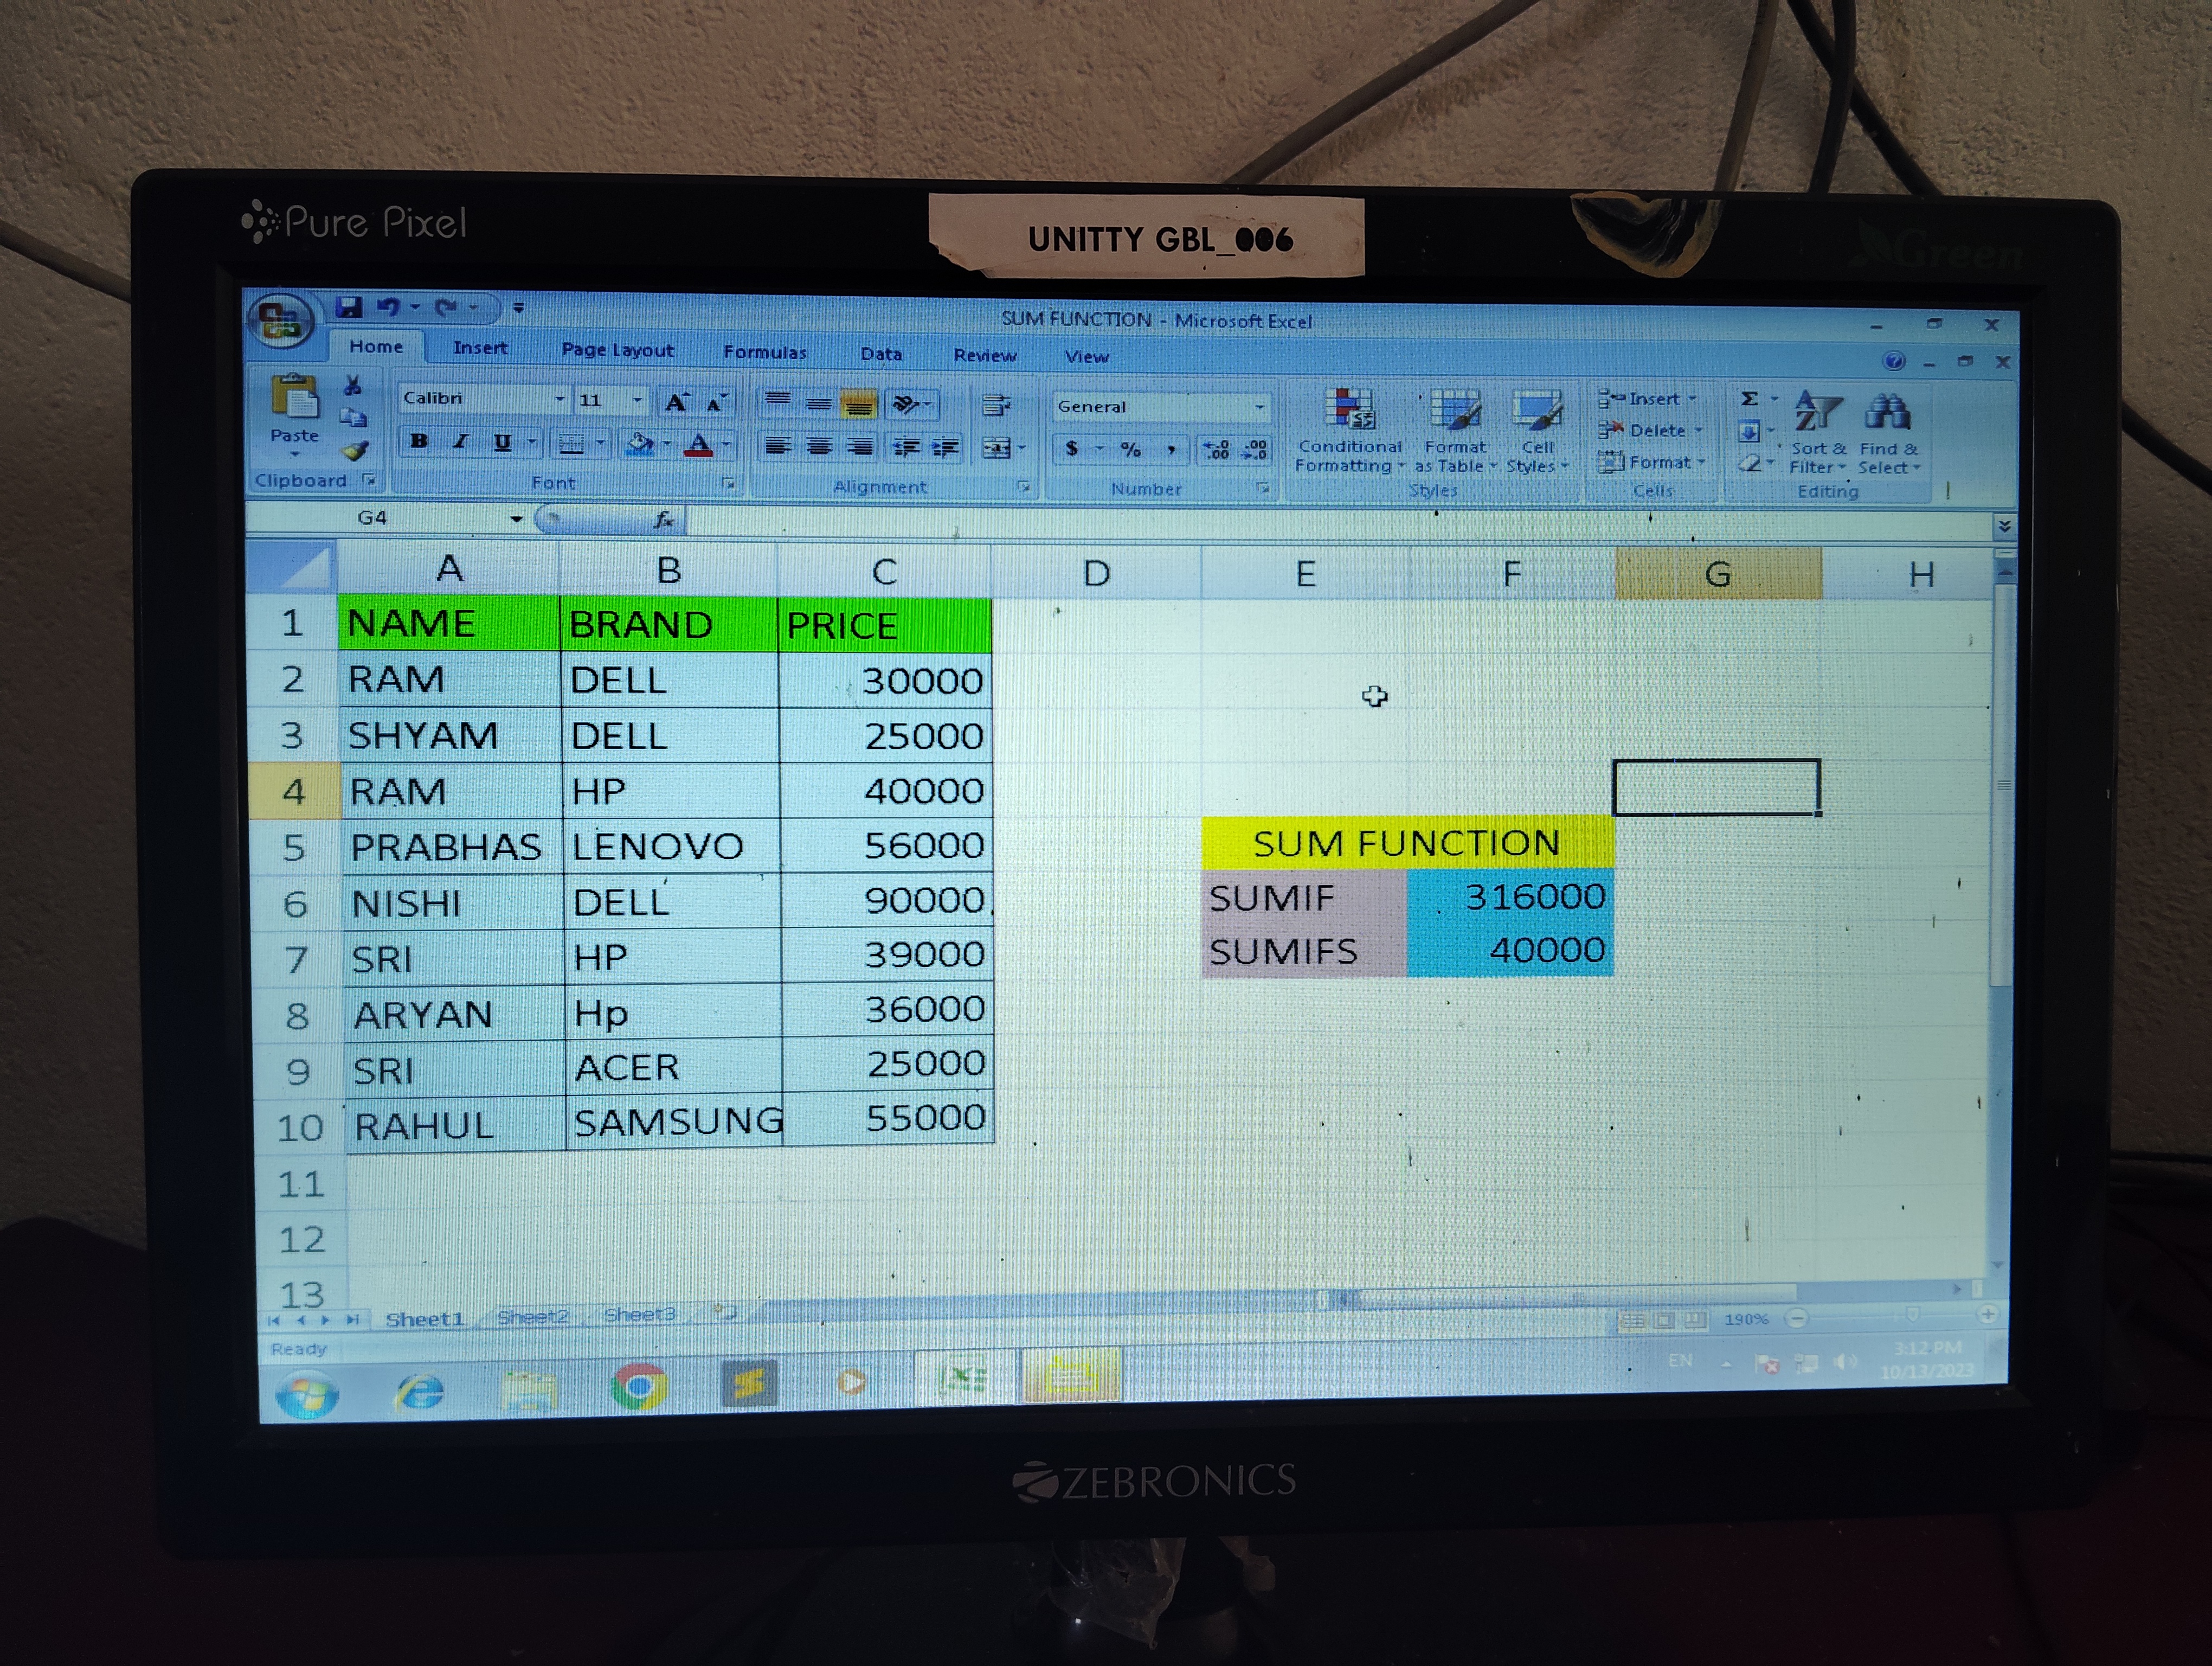Click the Wrap Text icon
This screenshot has width=2212, height=1666.
[995, 405]
